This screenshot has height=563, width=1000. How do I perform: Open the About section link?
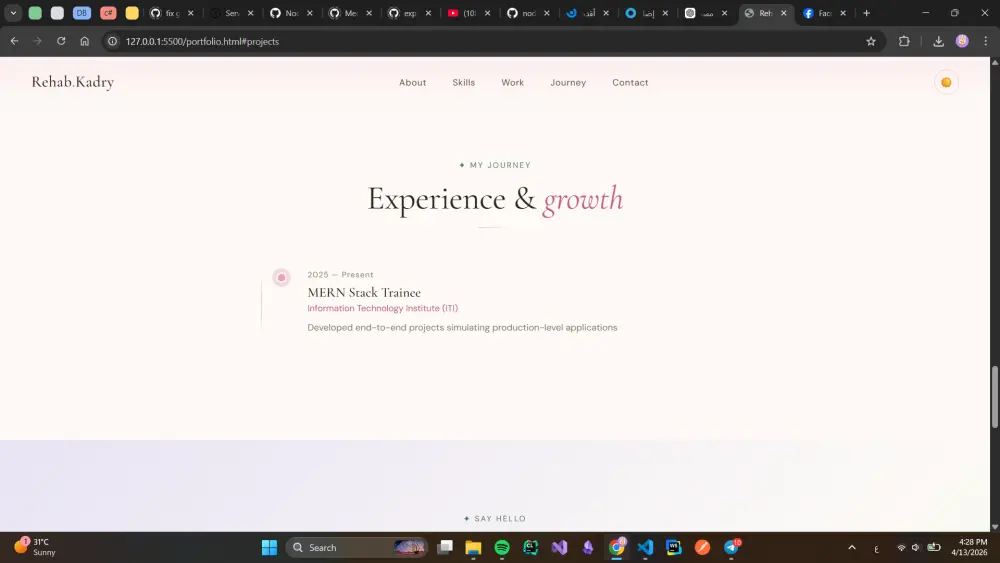click(412, 82)
